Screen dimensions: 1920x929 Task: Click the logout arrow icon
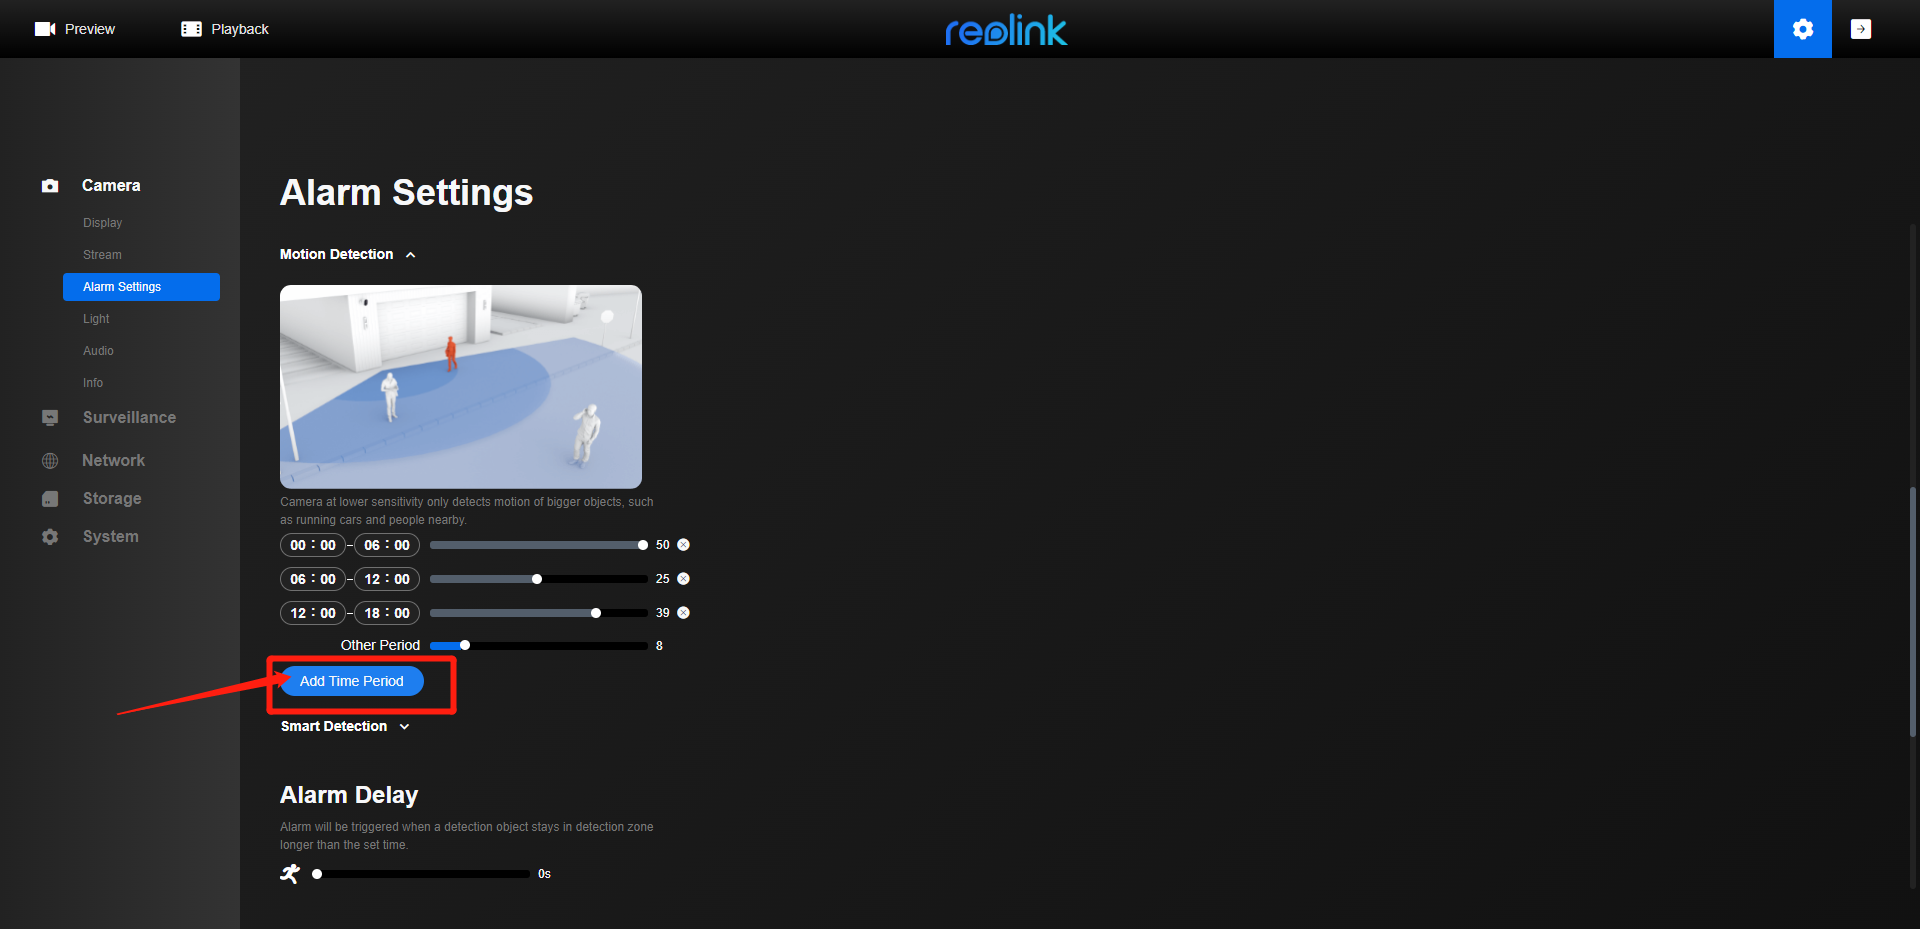click(1860, 29)
